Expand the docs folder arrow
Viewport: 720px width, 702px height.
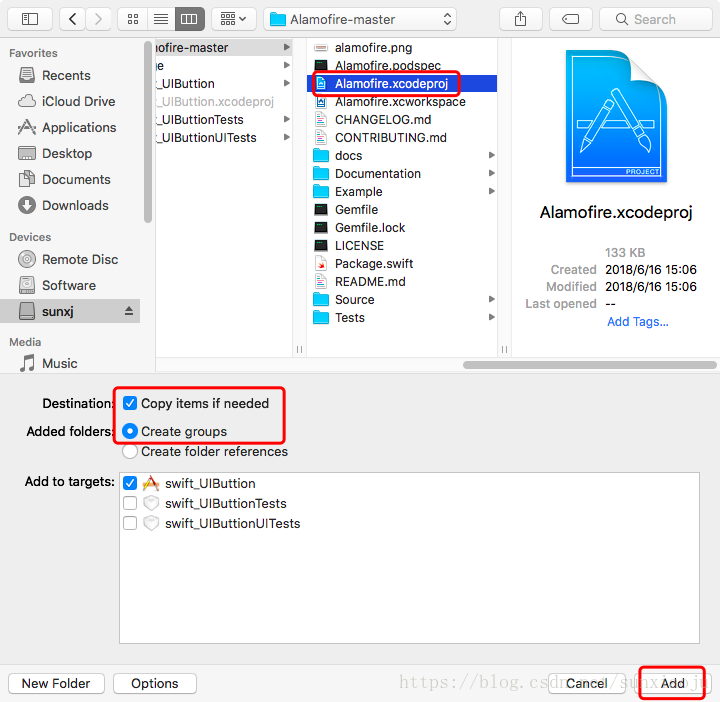(x=491, y=156)
